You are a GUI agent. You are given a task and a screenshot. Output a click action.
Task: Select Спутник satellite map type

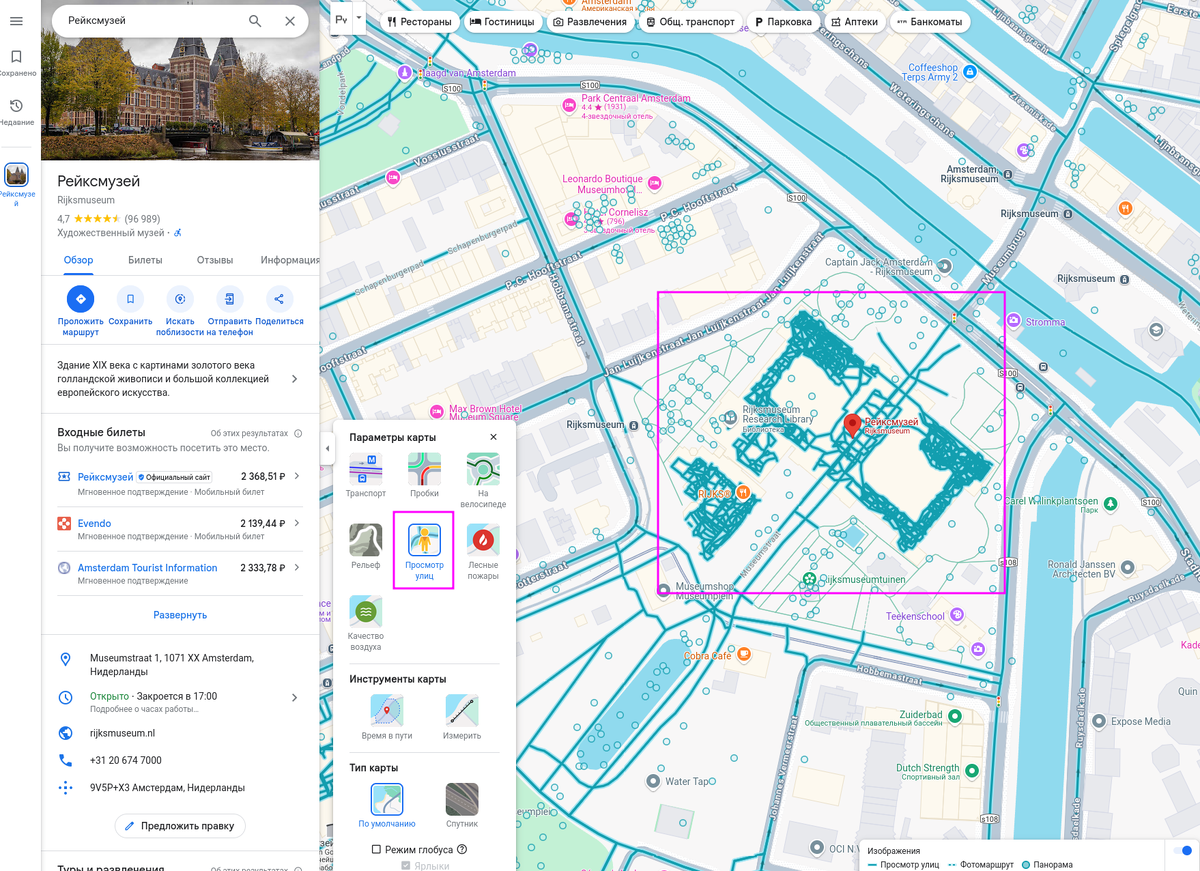pos(462,805)
